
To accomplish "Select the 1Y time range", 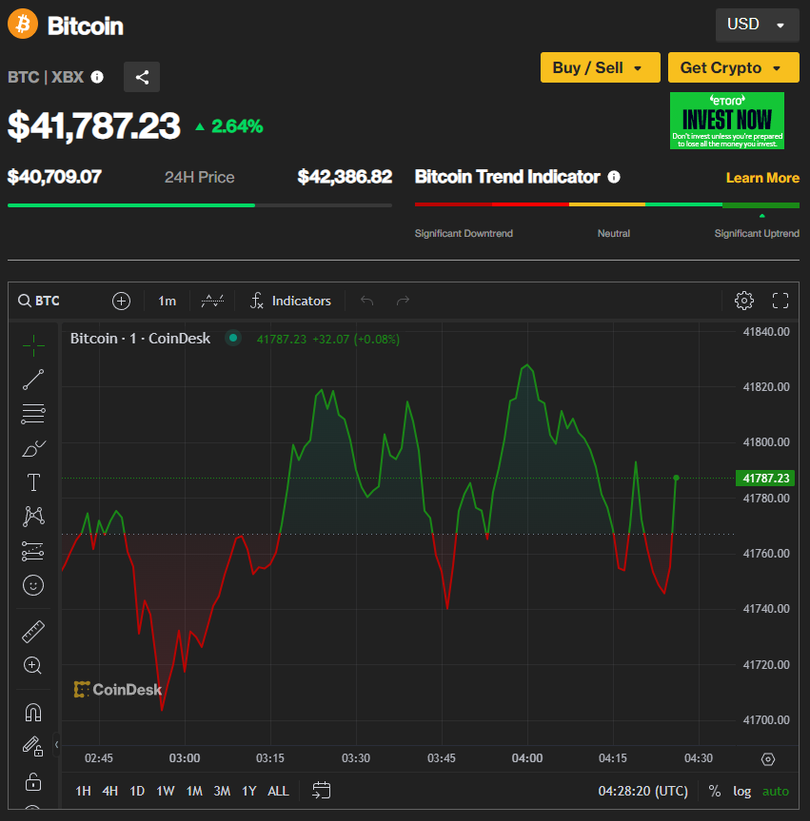I will [x=249, y=791].
